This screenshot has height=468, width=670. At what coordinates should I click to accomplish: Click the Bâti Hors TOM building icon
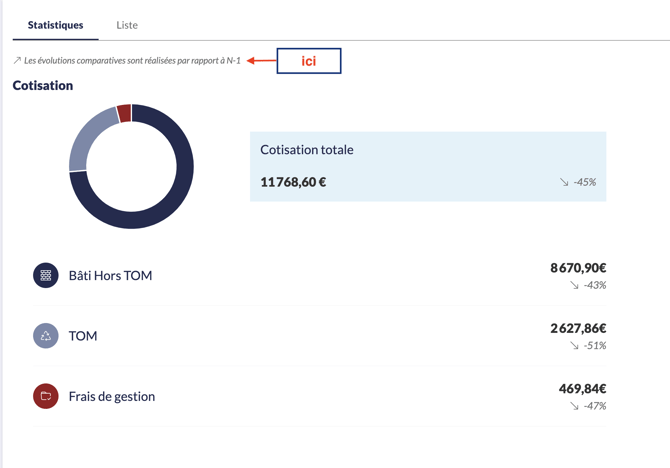[46, 275]
